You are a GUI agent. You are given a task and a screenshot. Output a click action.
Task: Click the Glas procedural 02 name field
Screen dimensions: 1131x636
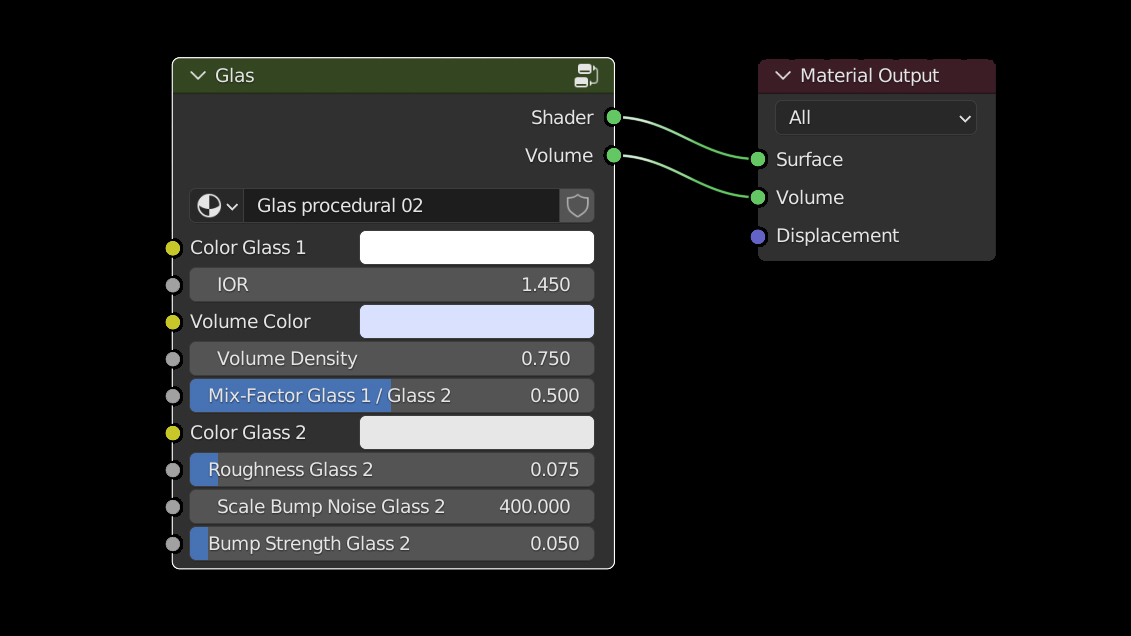pyautogui.click(x=400, y=206)
